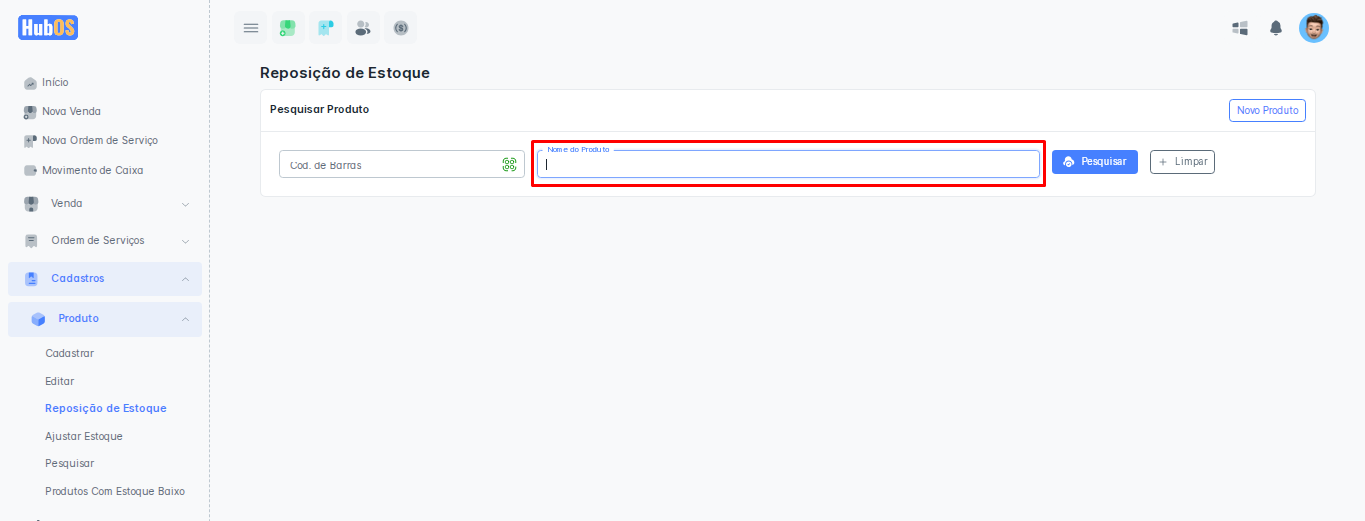
Task: Expand the Ordem de Serviços section
Action: pos(105,241)
